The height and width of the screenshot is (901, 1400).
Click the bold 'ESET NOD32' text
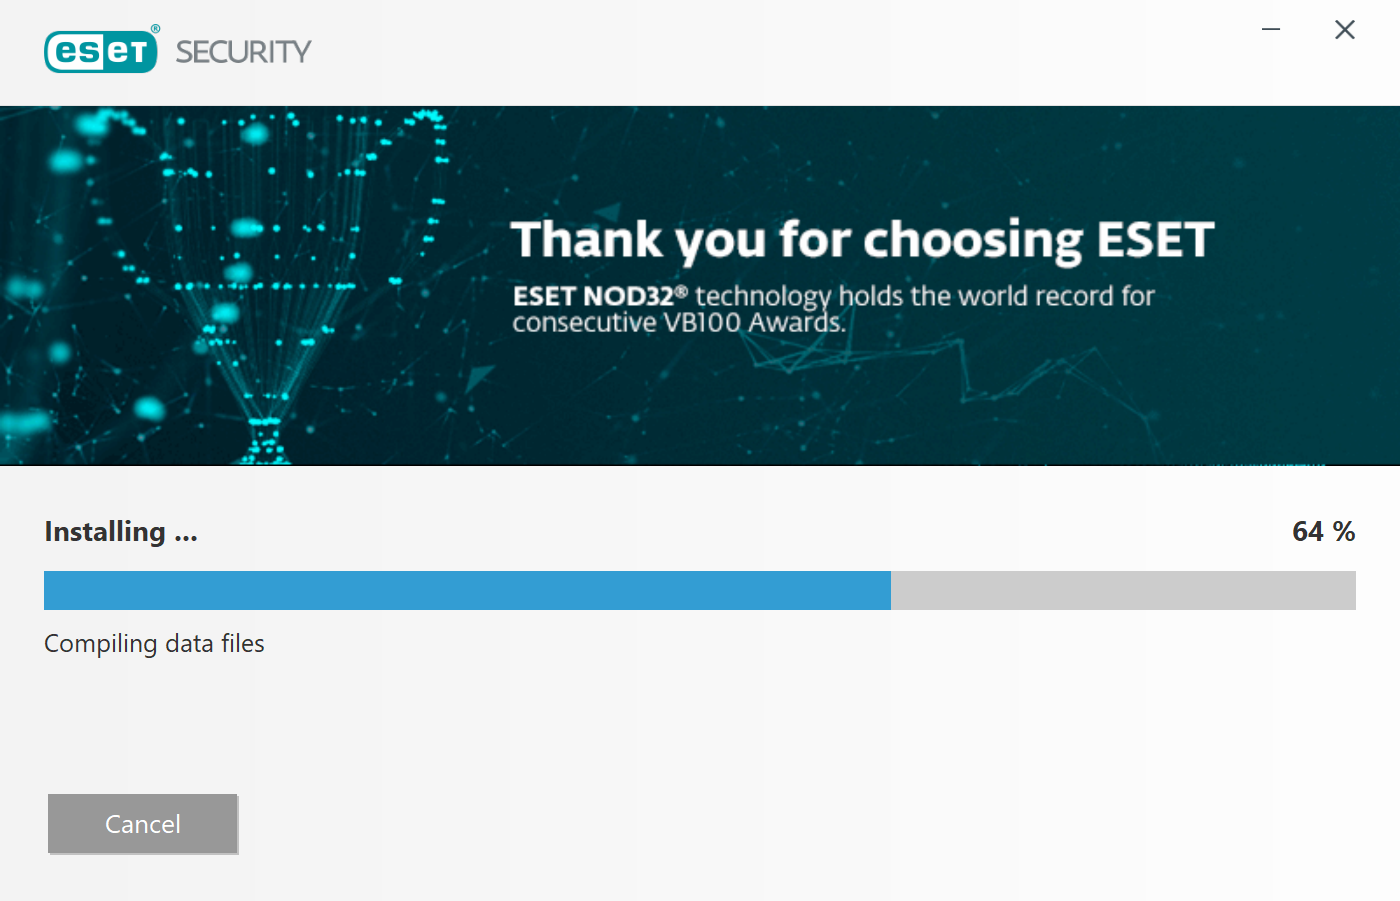tap(593, 296)
